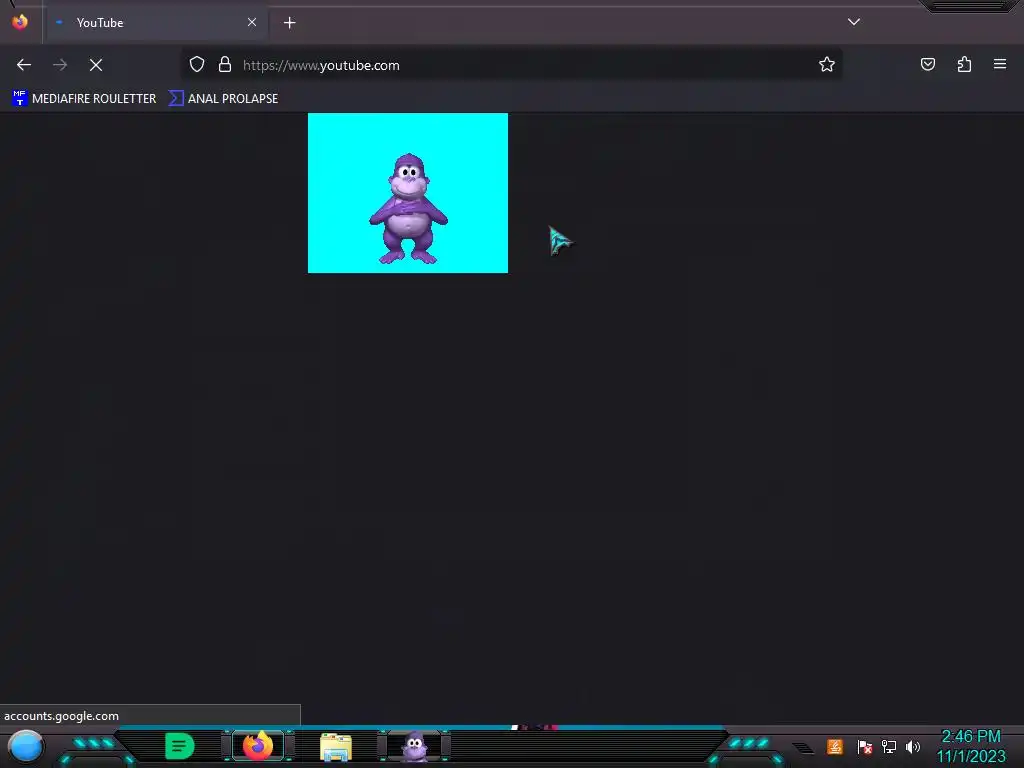Show the clock and date panel
Viewport: 1024px width, 768px height.
pos(971,746)
